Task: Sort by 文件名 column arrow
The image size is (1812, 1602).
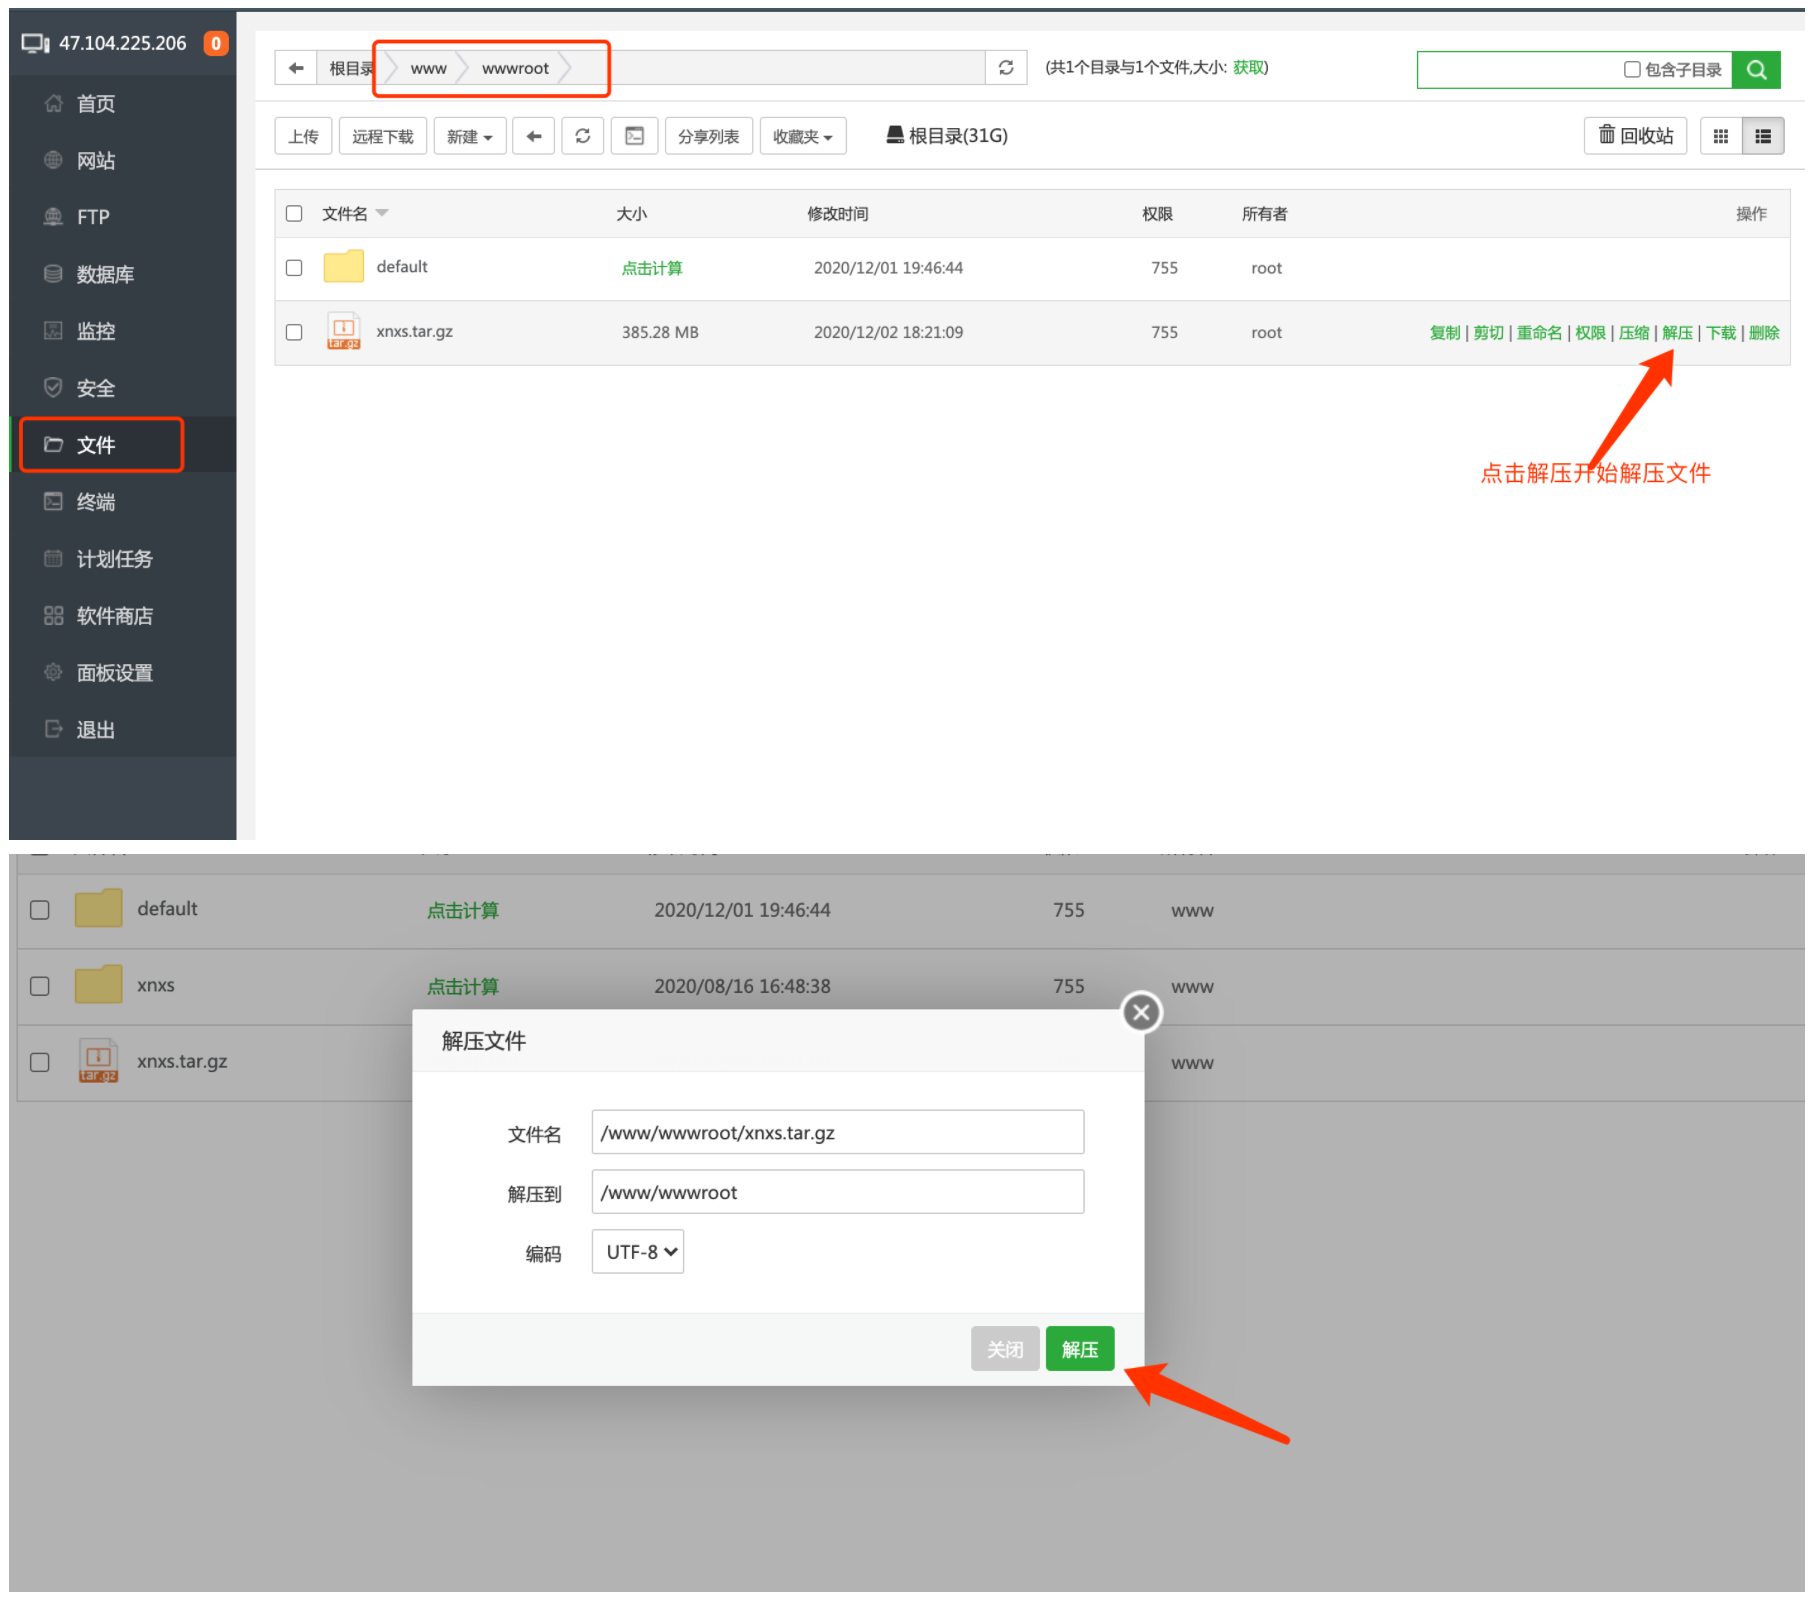Action: (382, 213)
